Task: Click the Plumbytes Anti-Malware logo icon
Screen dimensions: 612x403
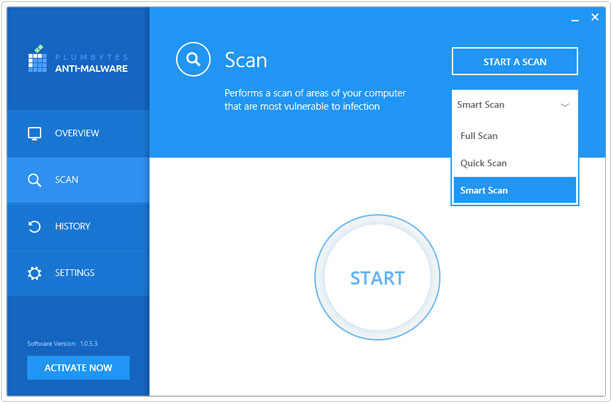Action: coord(37,59)
